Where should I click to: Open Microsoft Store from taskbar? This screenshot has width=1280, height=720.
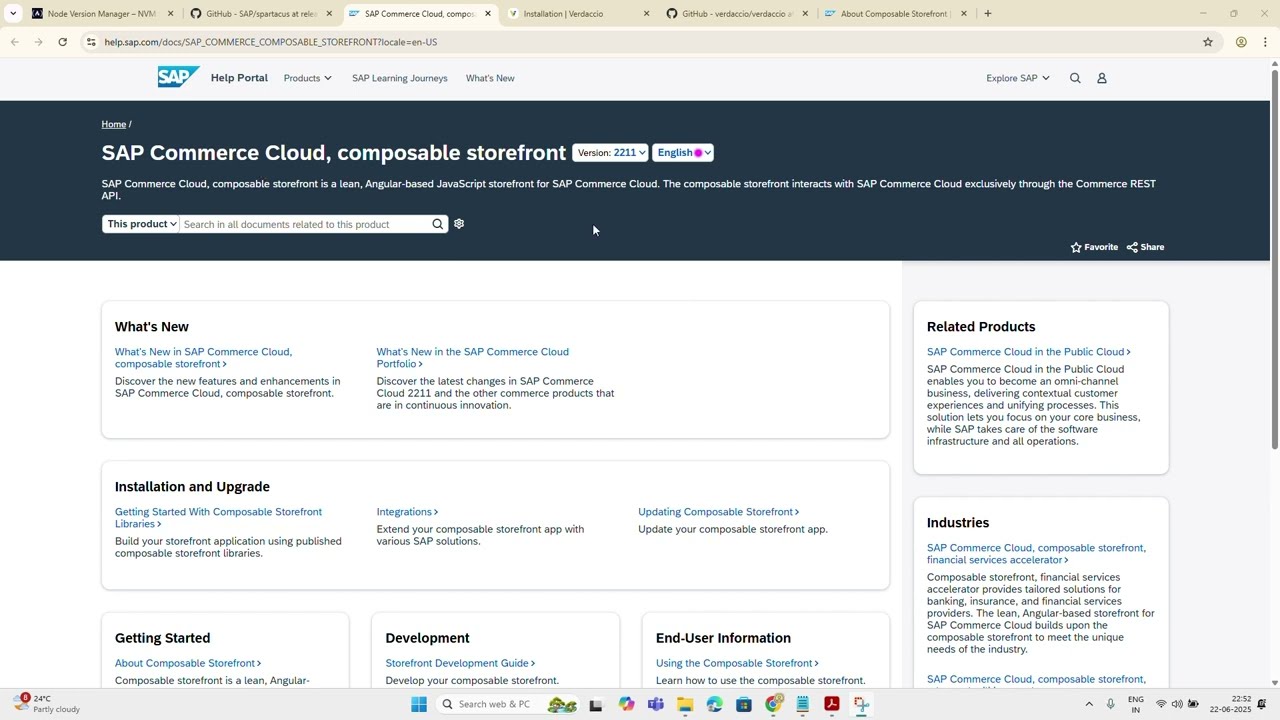744,705
